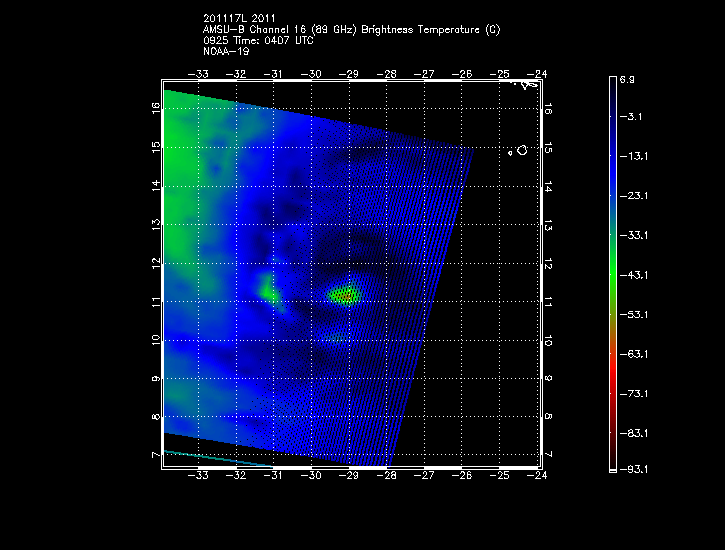Click the small island outline near latitude 15

pos(521,150)
